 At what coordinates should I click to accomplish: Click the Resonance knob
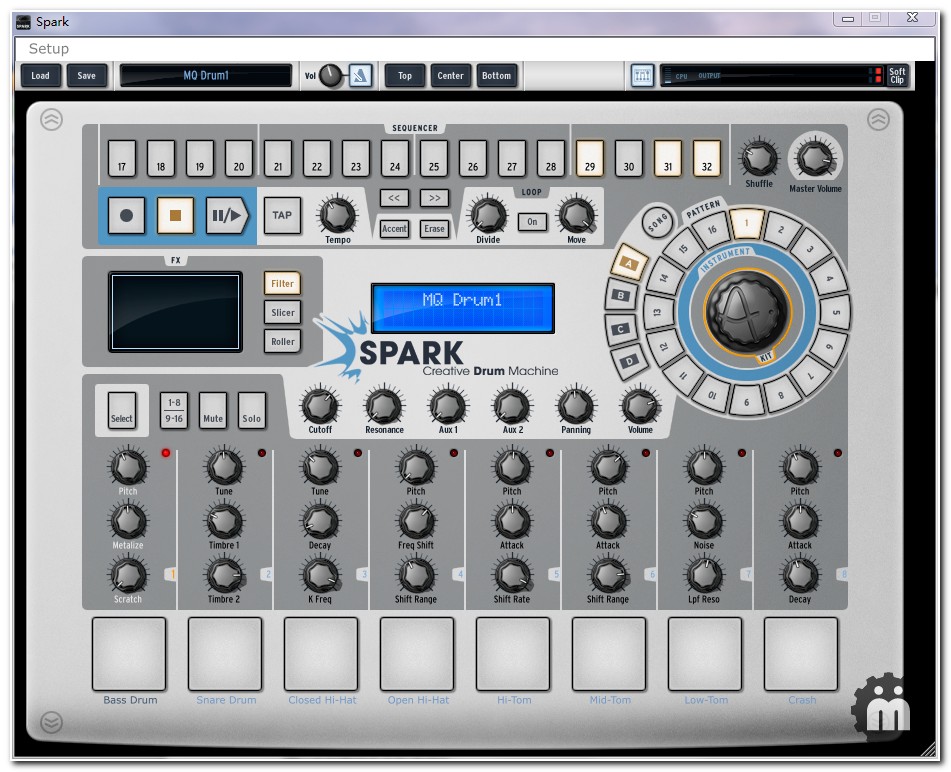tap(384, 404)
